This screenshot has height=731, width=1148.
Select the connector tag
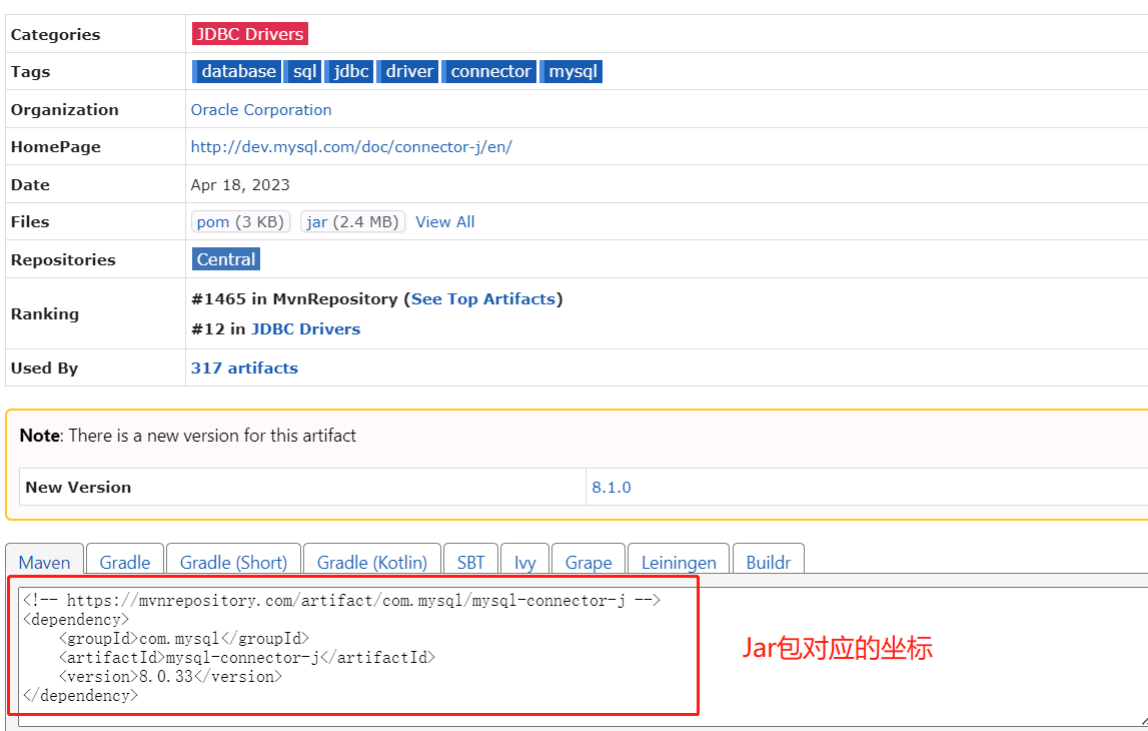(490, 71)
